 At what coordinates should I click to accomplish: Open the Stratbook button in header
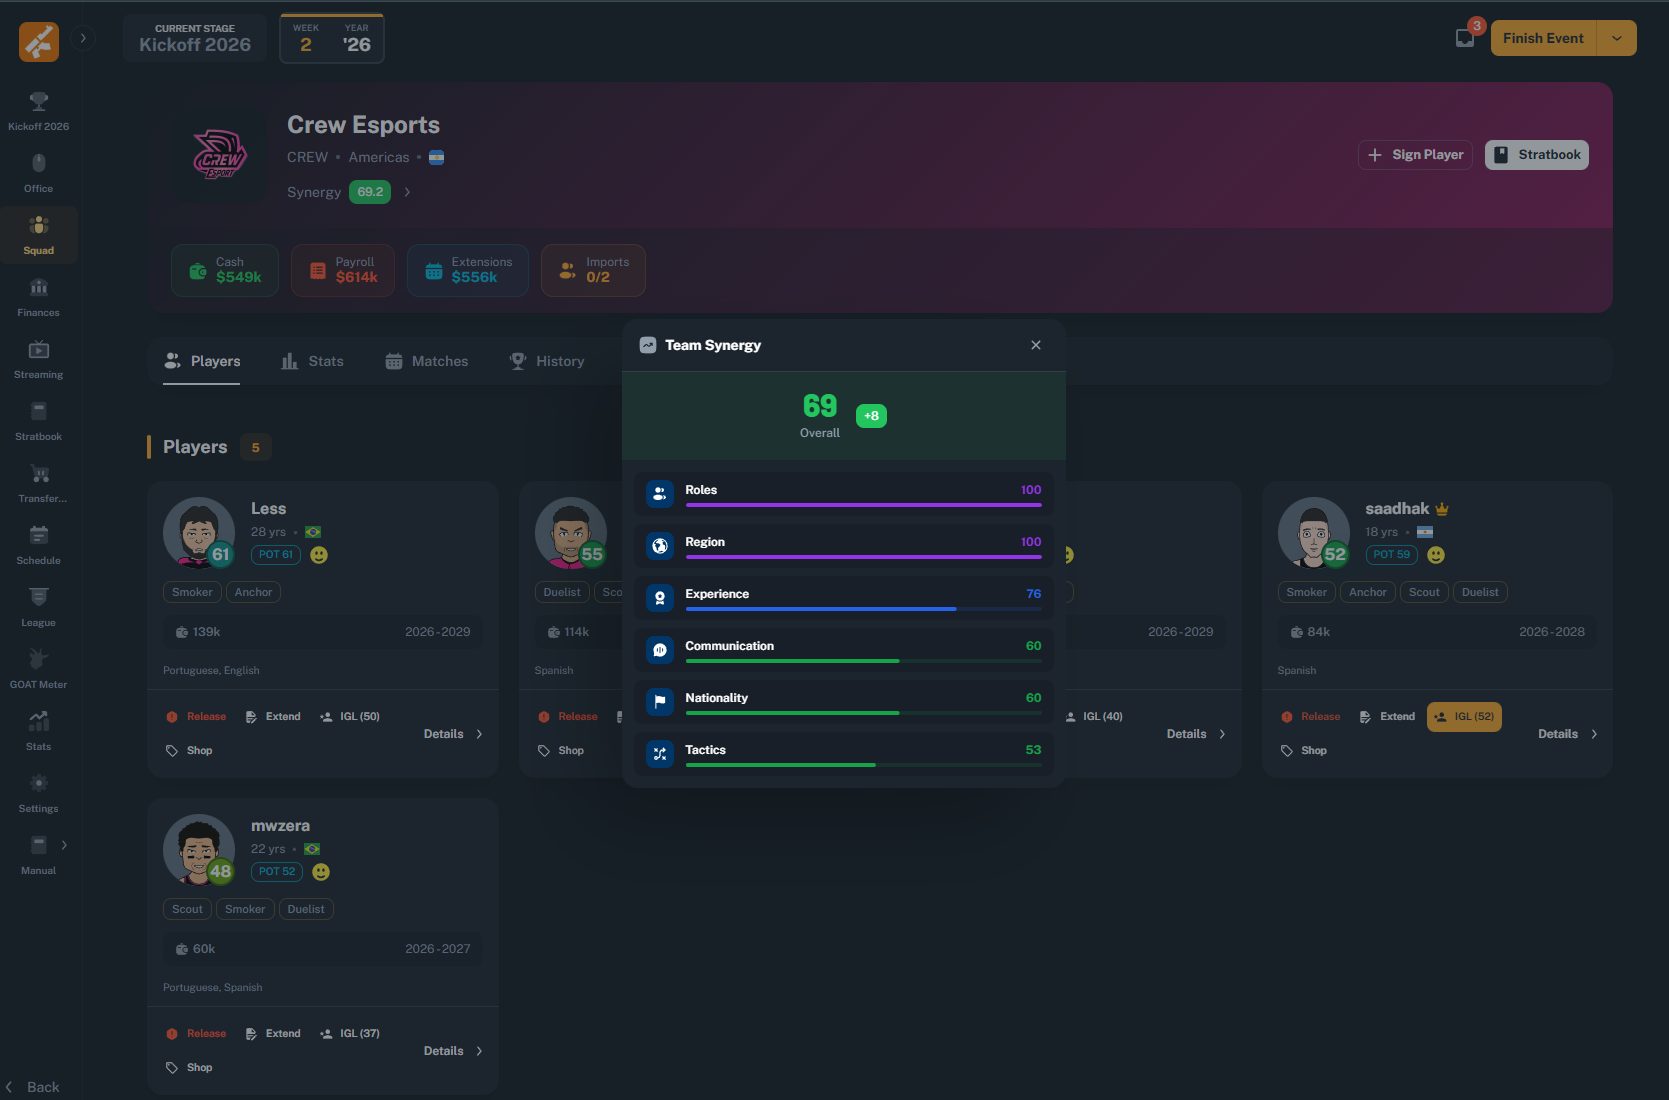[1536, 155]
